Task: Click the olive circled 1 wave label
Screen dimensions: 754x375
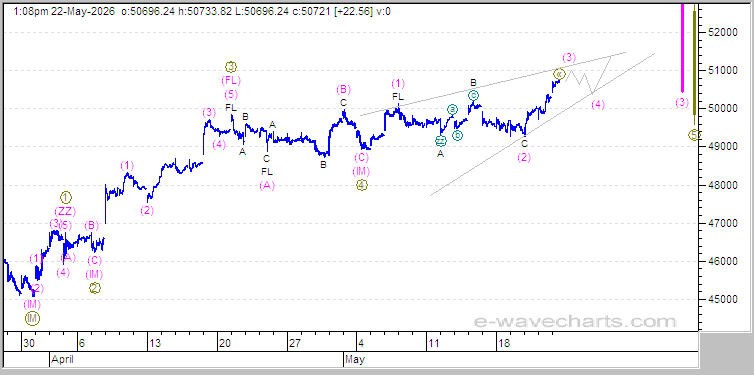Action: pyautogui.click(x=66, y=197)
